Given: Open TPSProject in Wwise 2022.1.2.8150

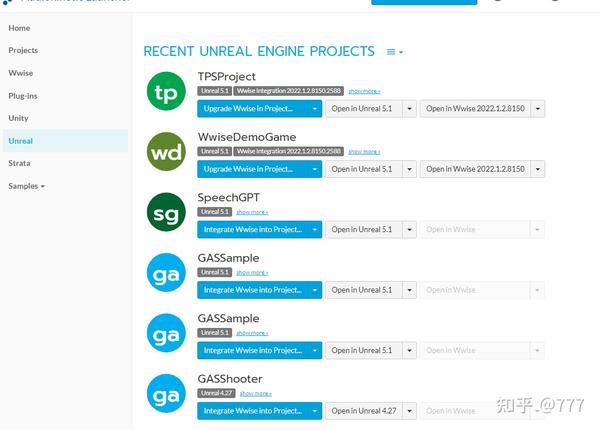Looking at the screenshot, I should click(x=475, y=109).
